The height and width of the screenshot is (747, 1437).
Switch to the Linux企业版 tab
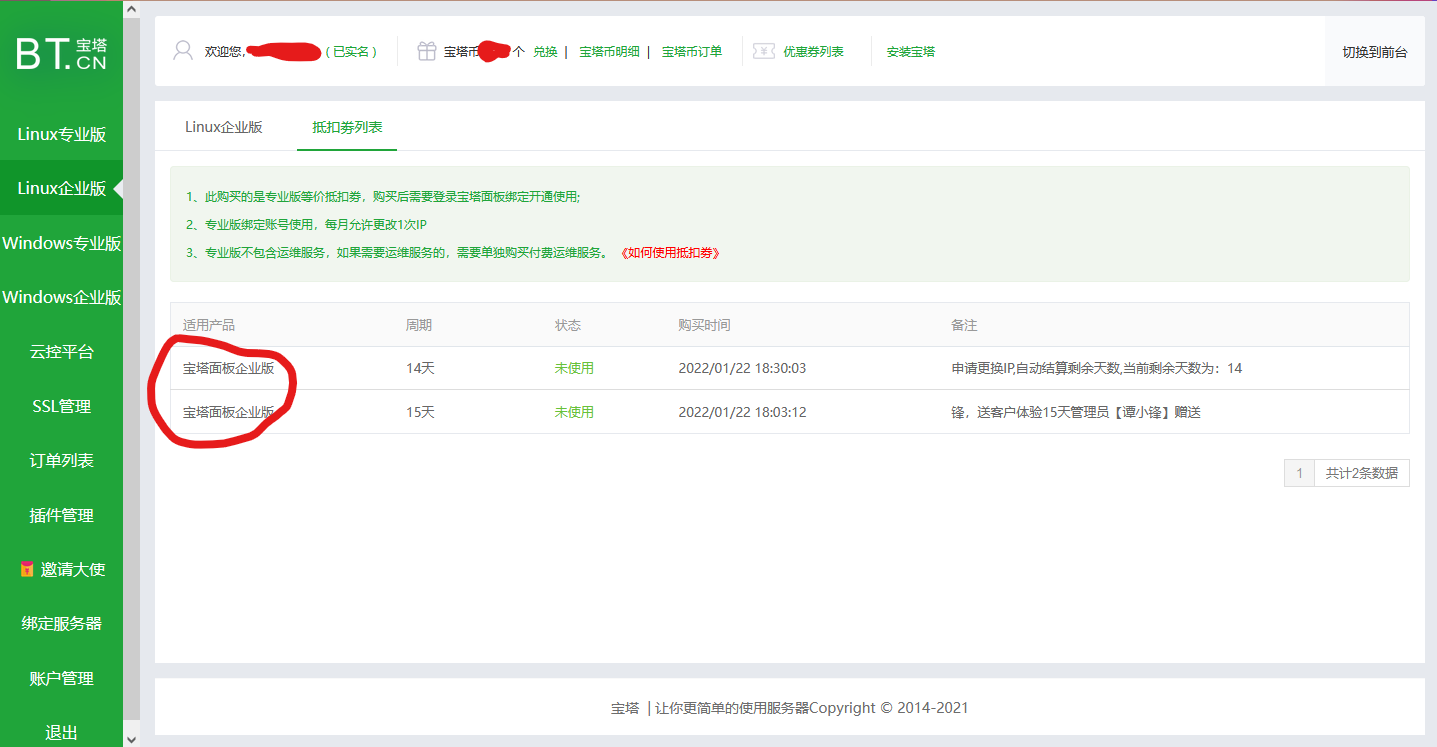[x=224, y=127]
